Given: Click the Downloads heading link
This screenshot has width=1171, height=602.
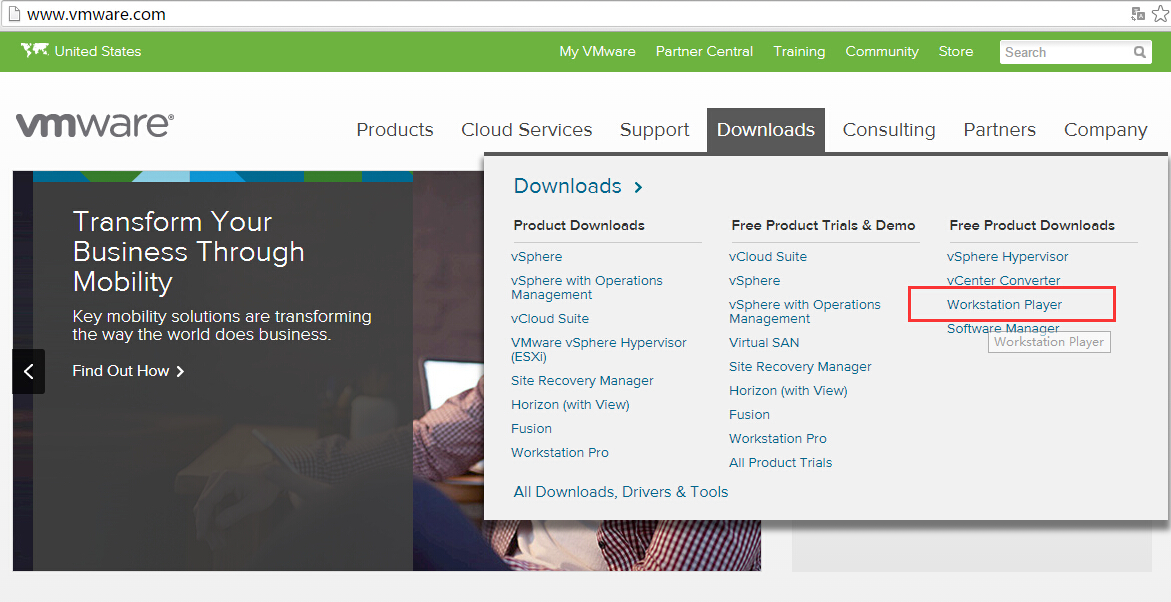Looking at the screenshot, I should pyautogui.click(x=568, y=186).
